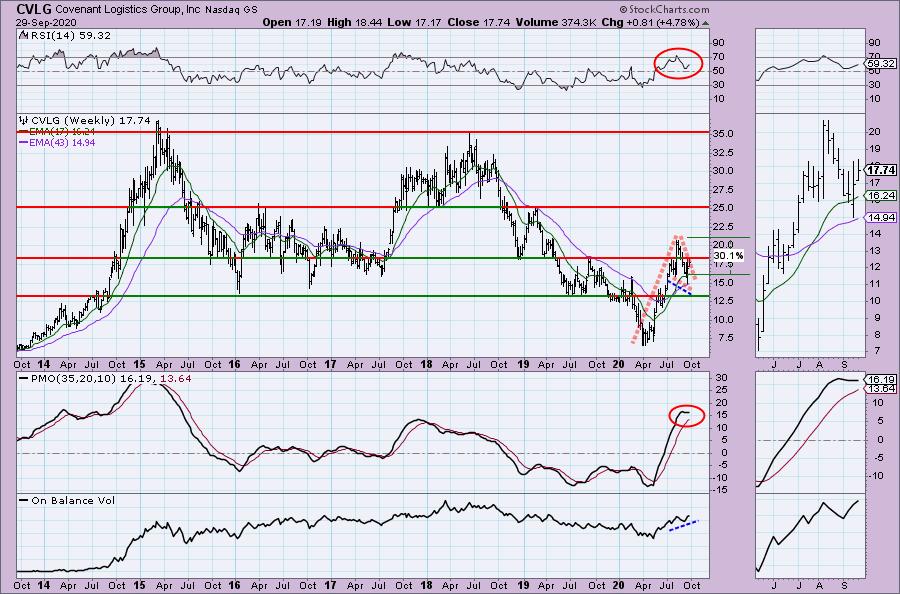Click the 22.5 price axis label
This screenshot has width=900, height=594.
pyautogui.click(x=723, y=227)
